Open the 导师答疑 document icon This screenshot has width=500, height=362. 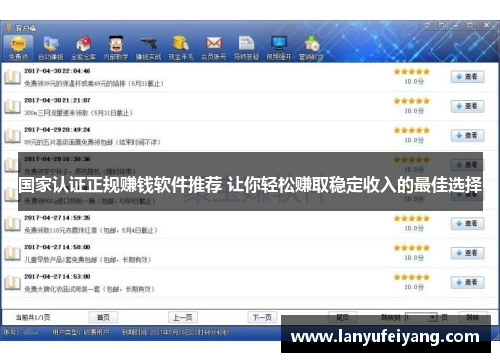246,48
